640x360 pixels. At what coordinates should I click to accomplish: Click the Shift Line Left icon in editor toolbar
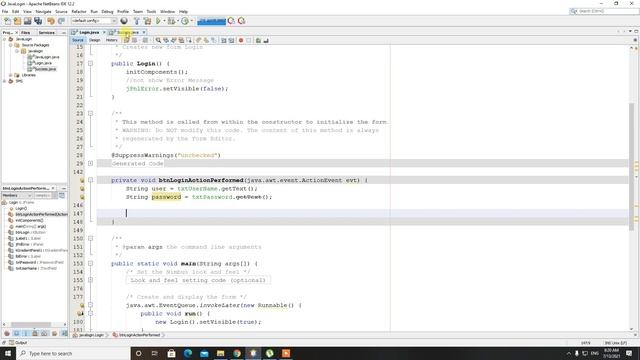tap(224, 40)
